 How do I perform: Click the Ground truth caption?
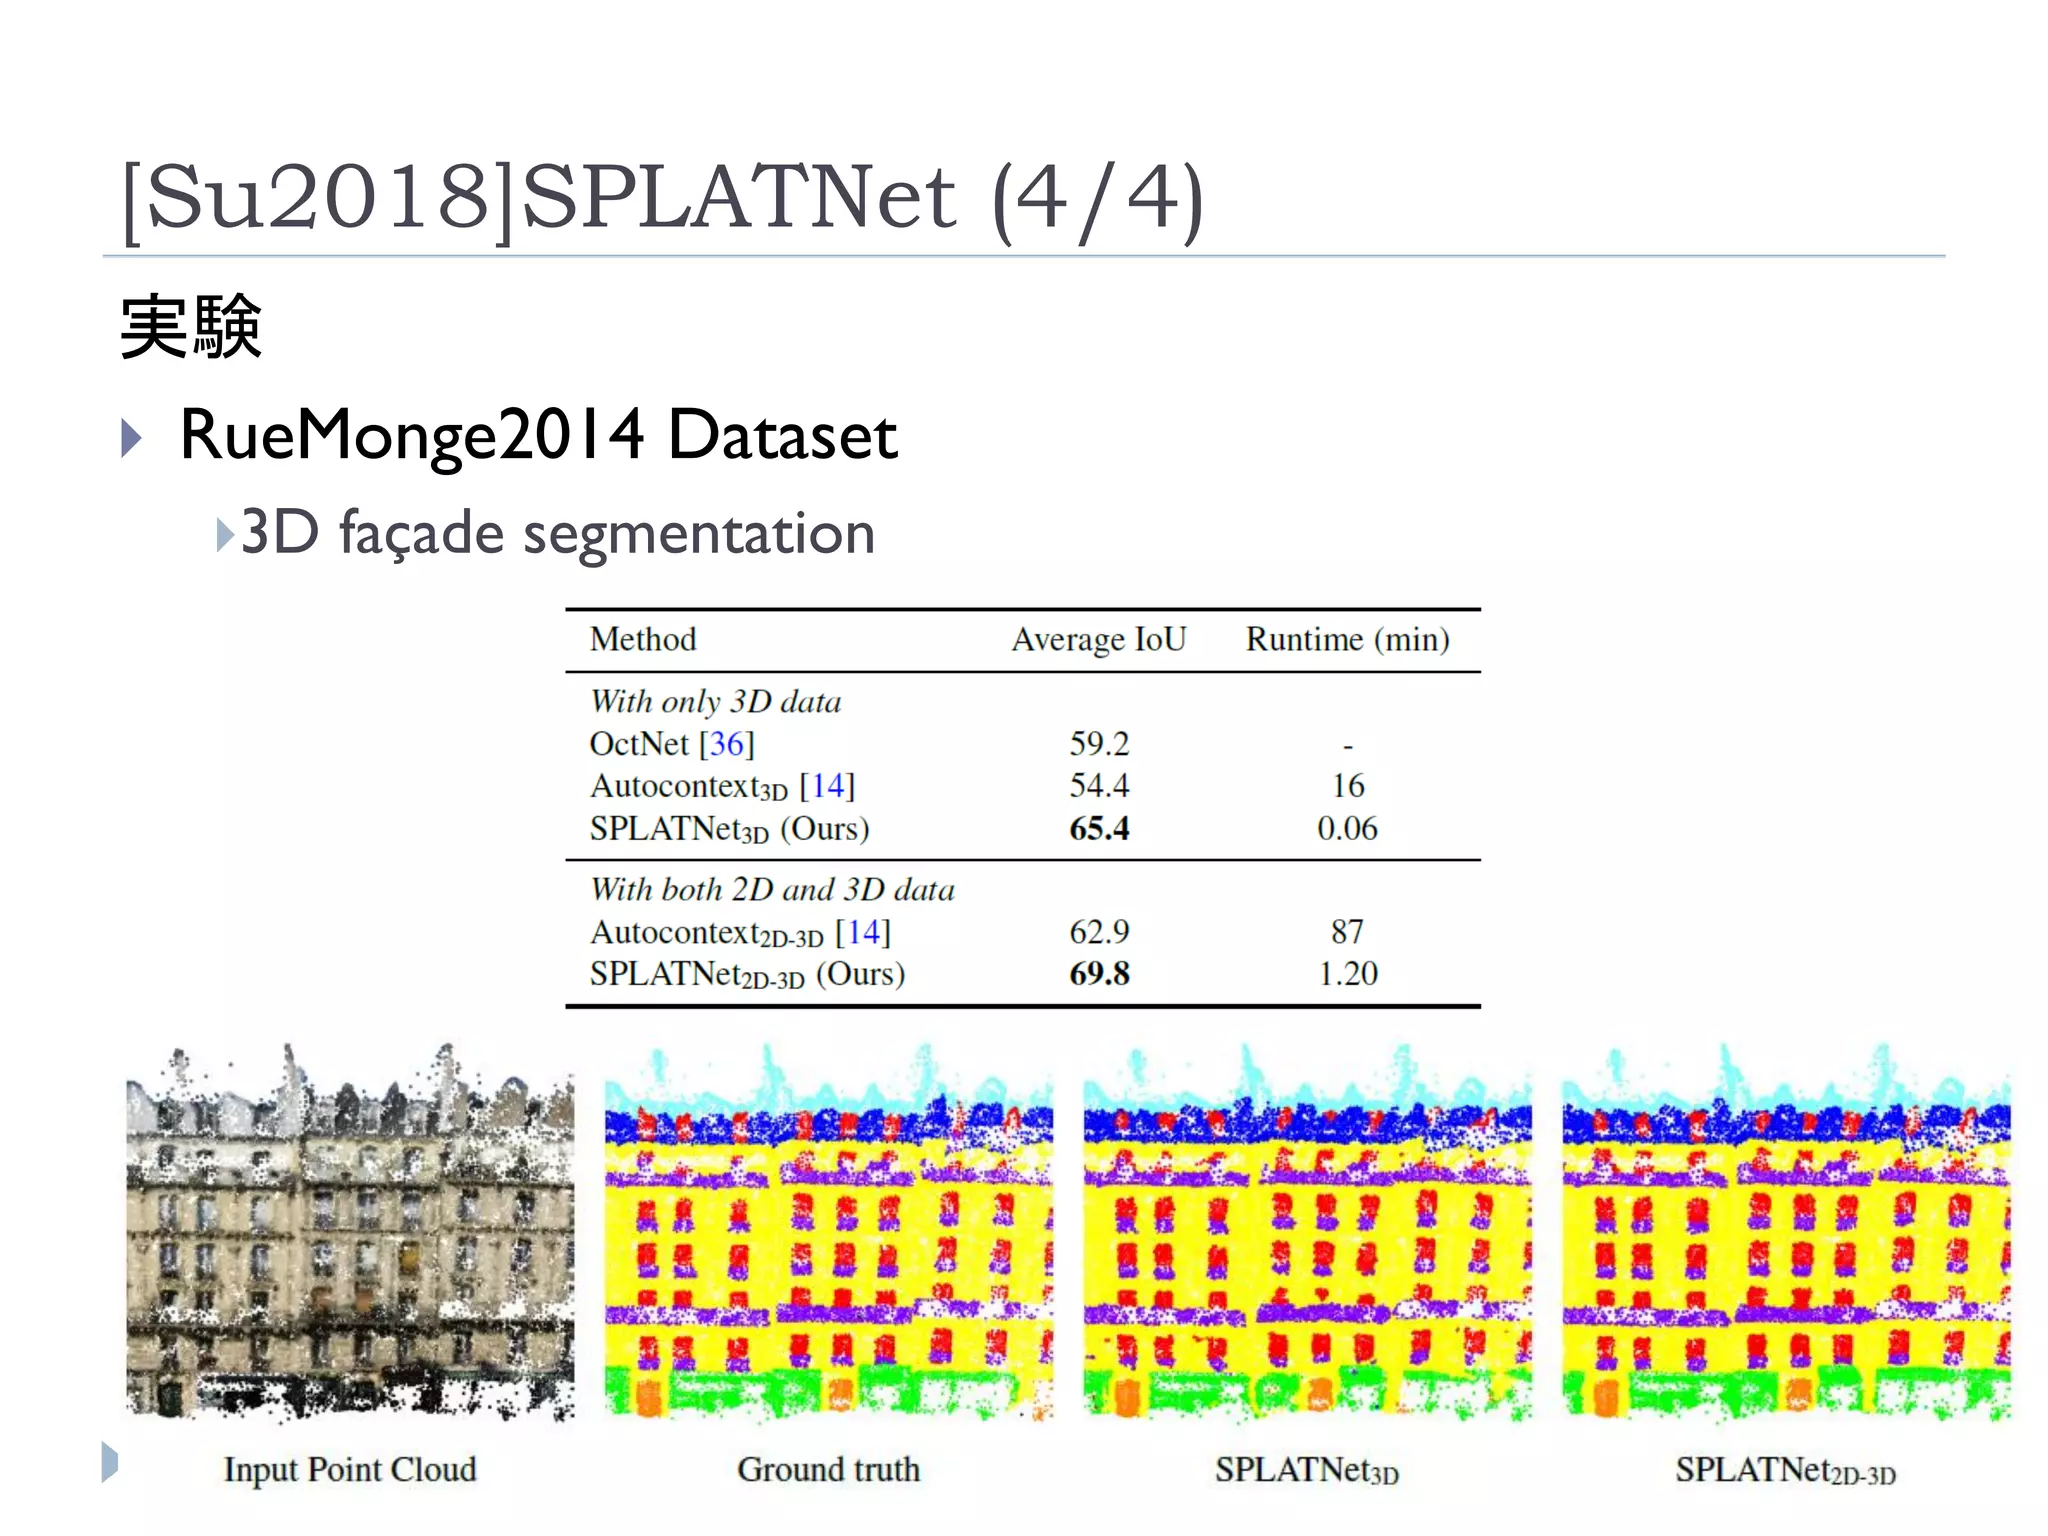[x=828, y=1469]
